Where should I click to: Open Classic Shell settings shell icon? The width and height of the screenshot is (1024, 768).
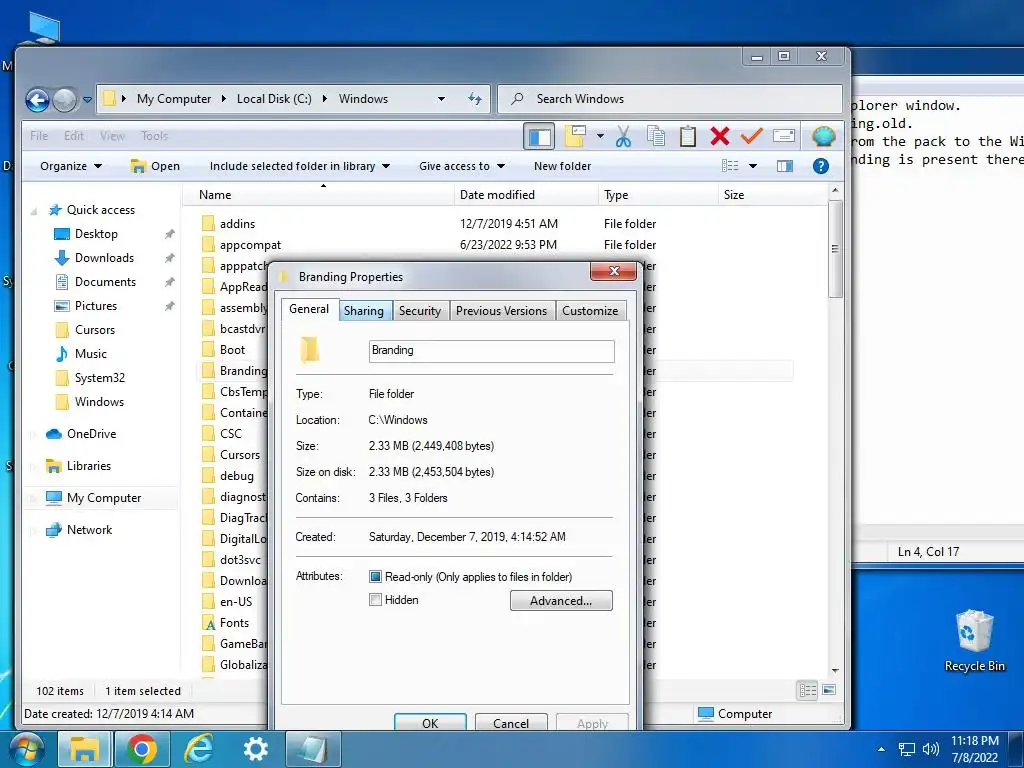[x=824, y=136]
